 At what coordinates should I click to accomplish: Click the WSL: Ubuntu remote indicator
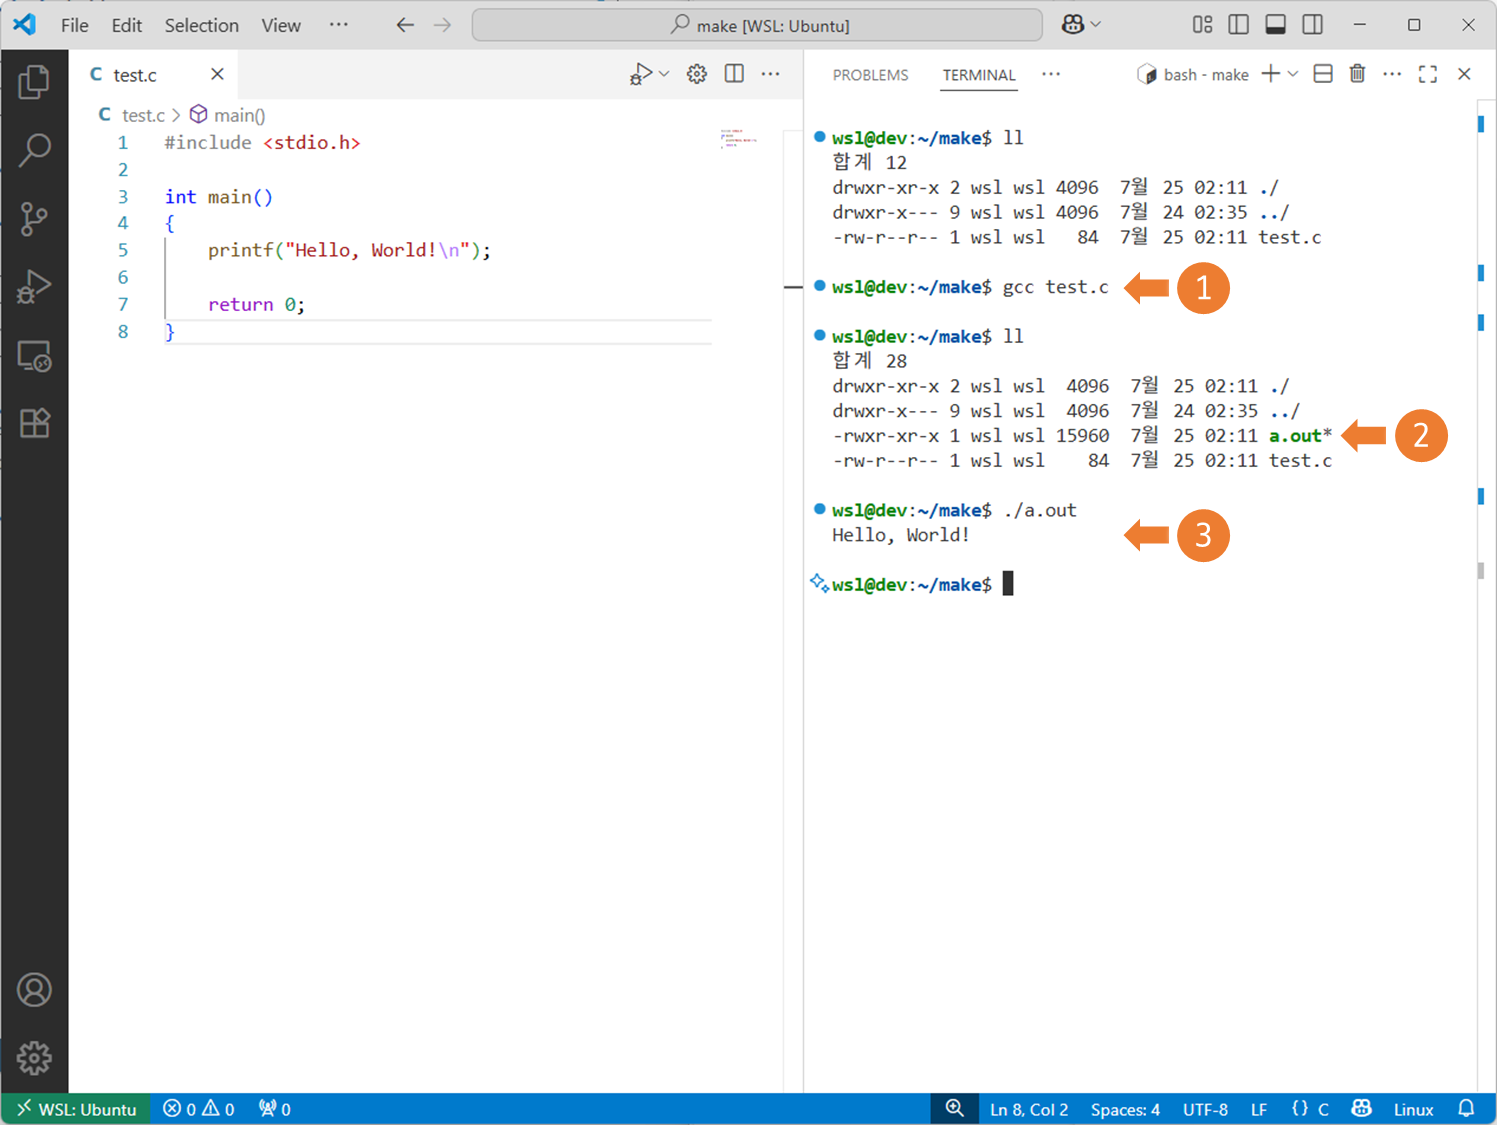76,1109
